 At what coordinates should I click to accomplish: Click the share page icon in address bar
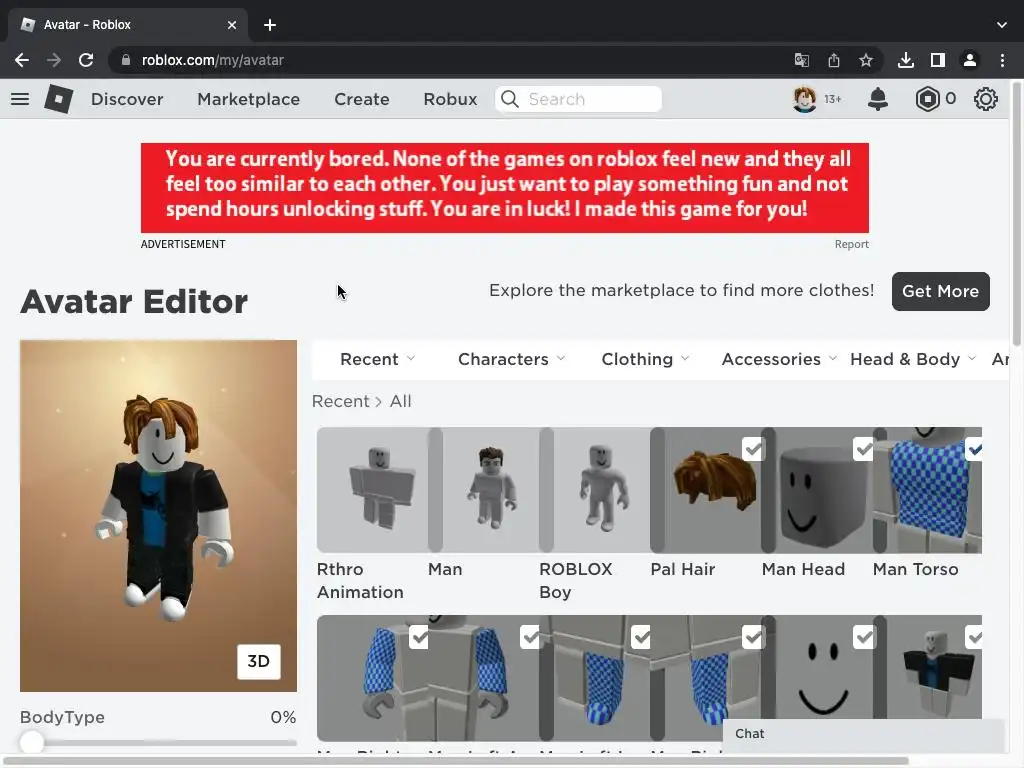[834, 60]
